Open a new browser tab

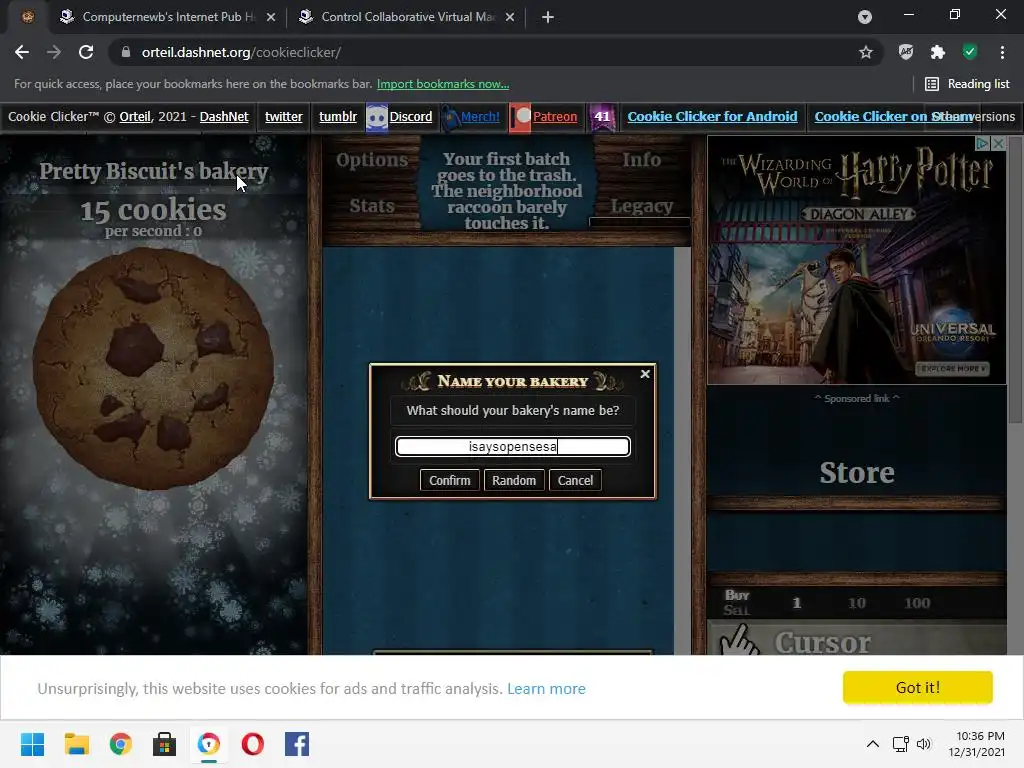(x=548, y=17)
